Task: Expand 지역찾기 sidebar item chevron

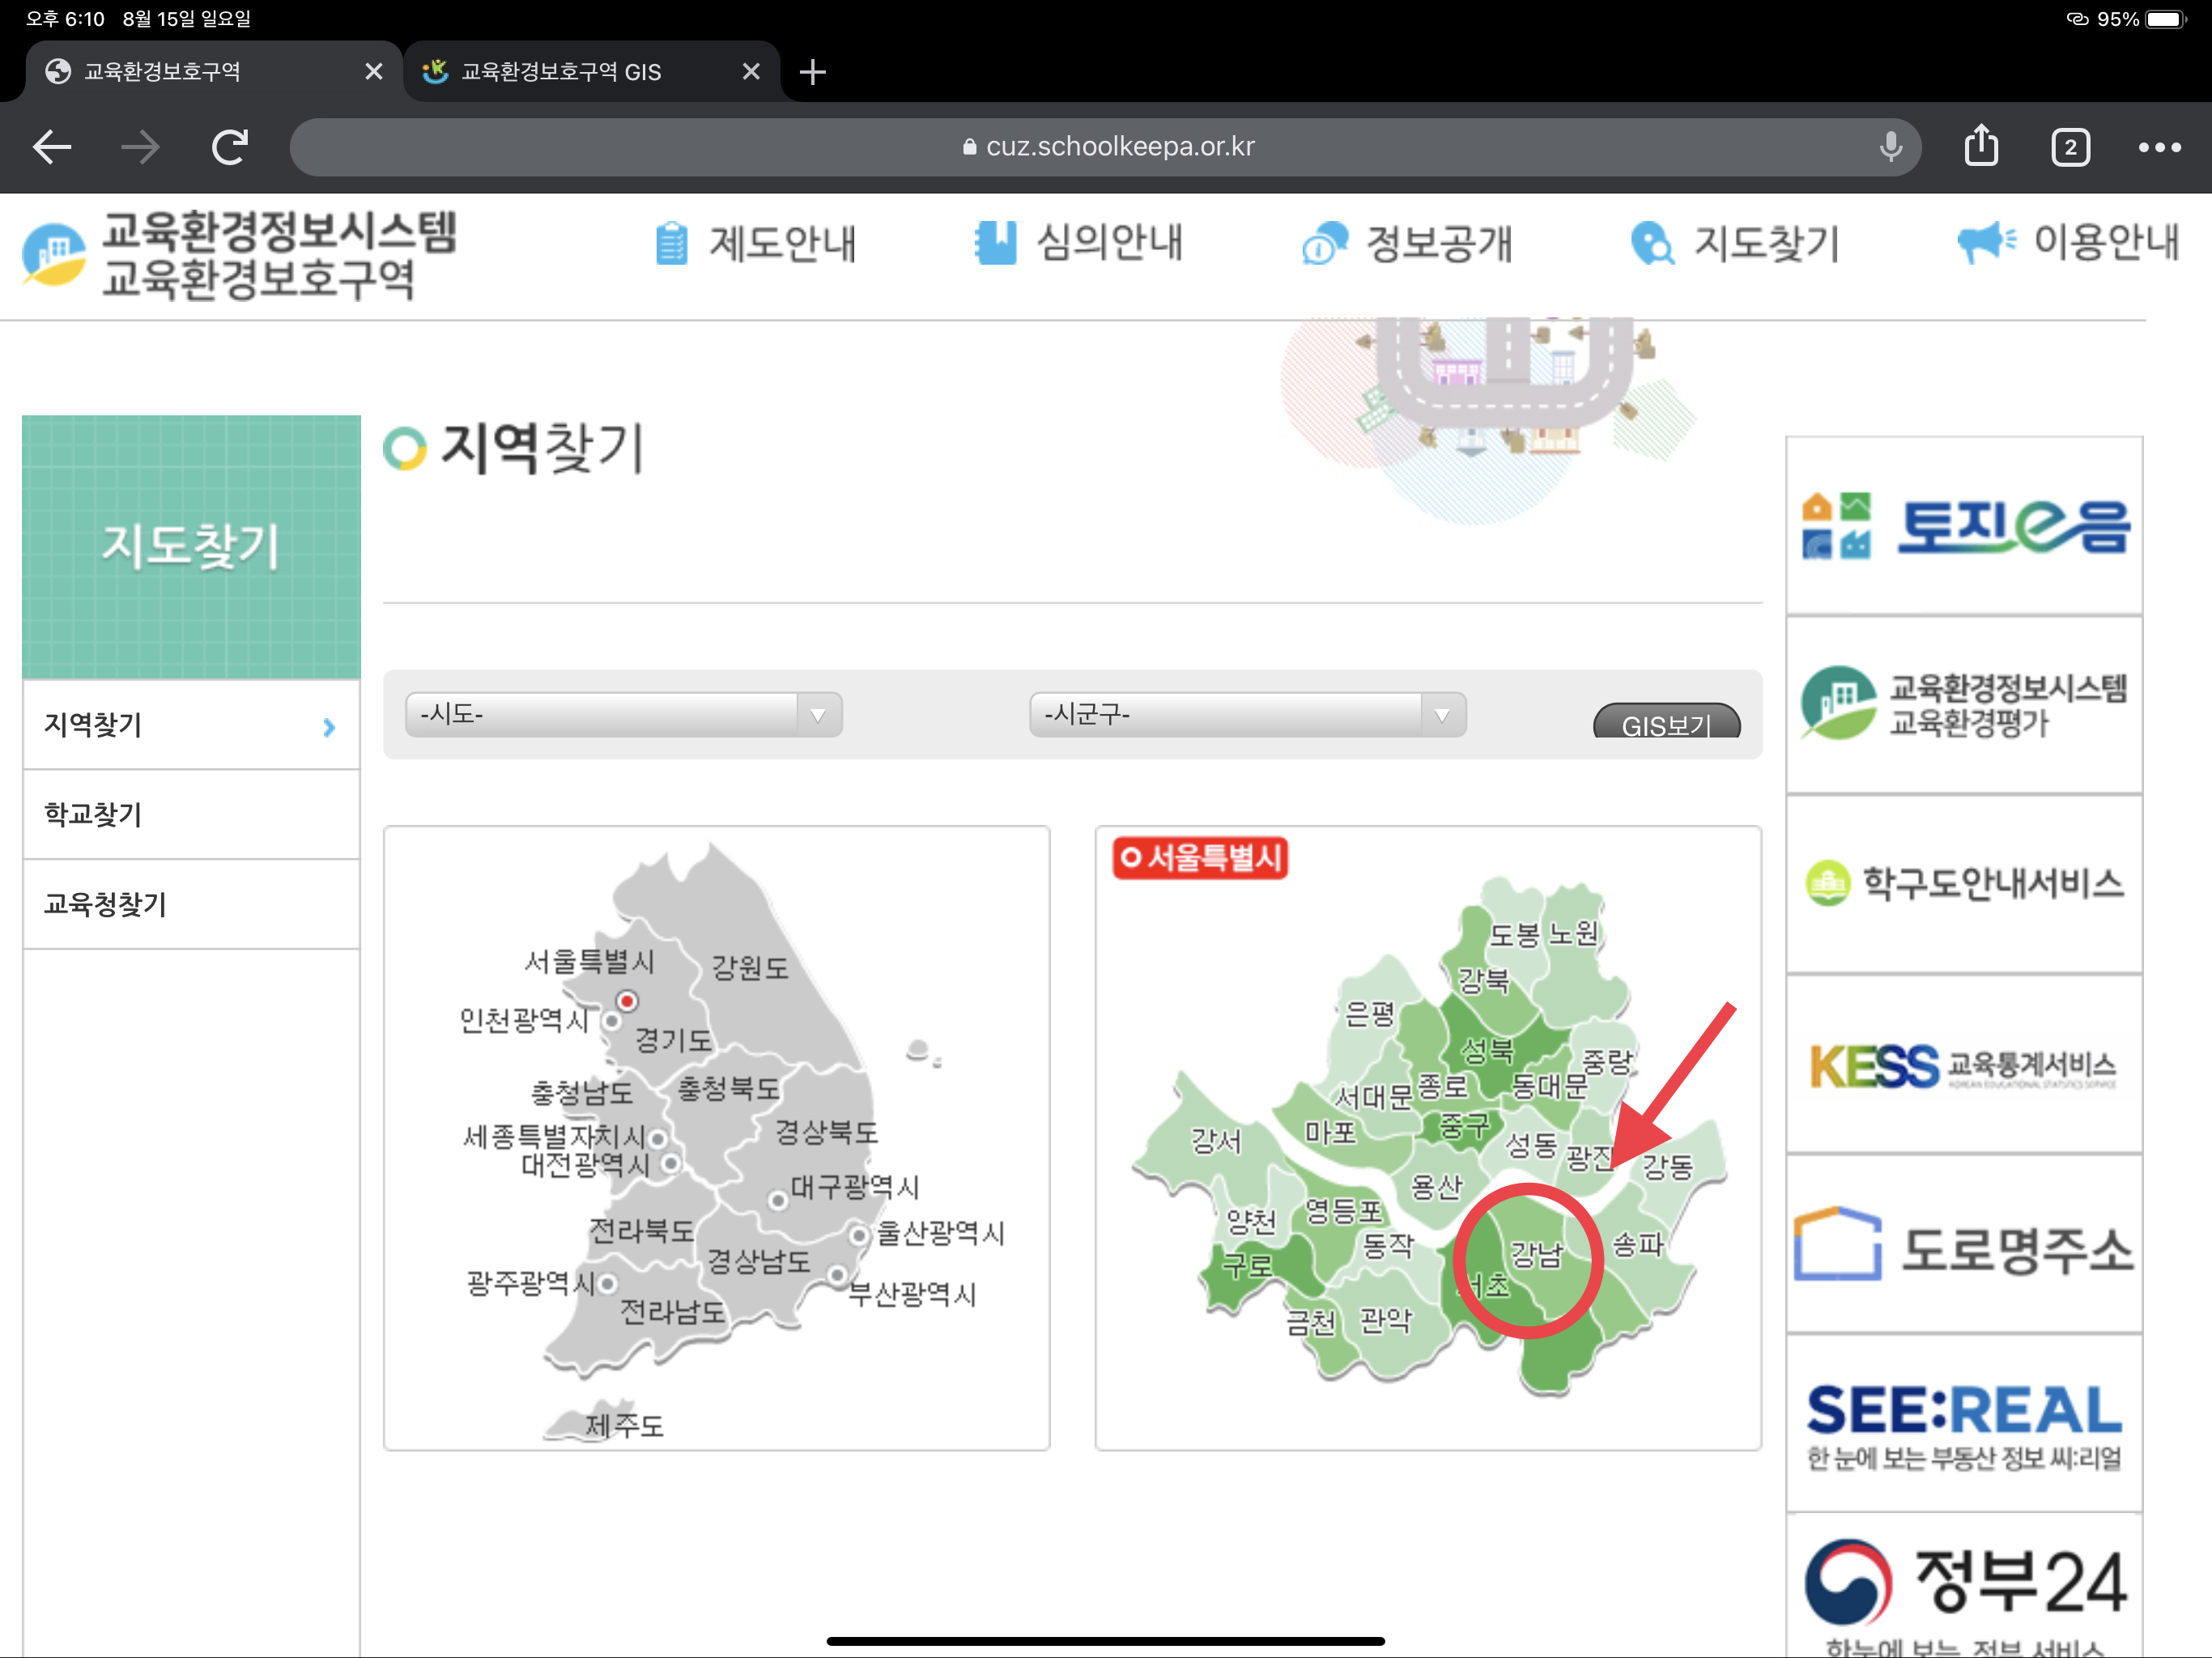Action: pyautogui.click(x=329, y=727)
